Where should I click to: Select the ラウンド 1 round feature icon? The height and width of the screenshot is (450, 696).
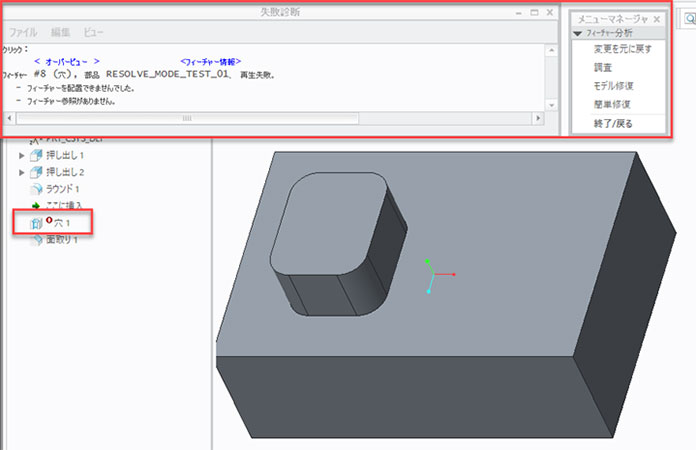(x=38, y=189)
